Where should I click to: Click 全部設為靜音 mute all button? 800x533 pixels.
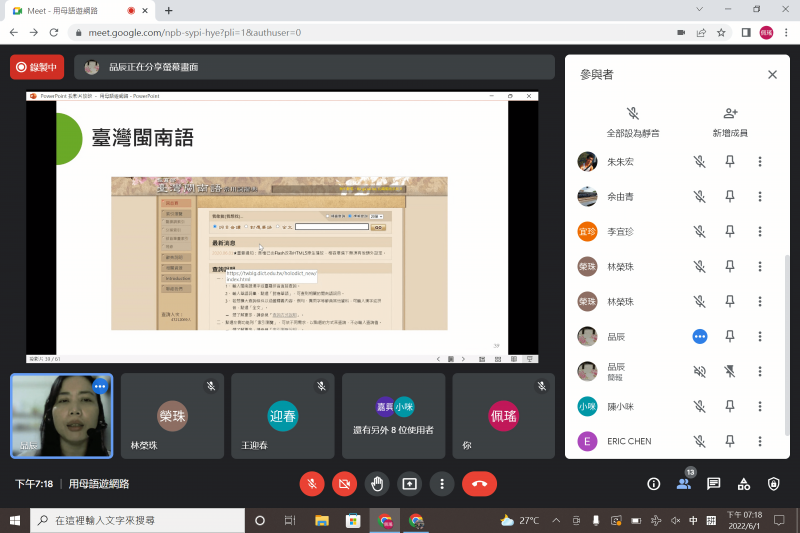[x=633, y=122]
